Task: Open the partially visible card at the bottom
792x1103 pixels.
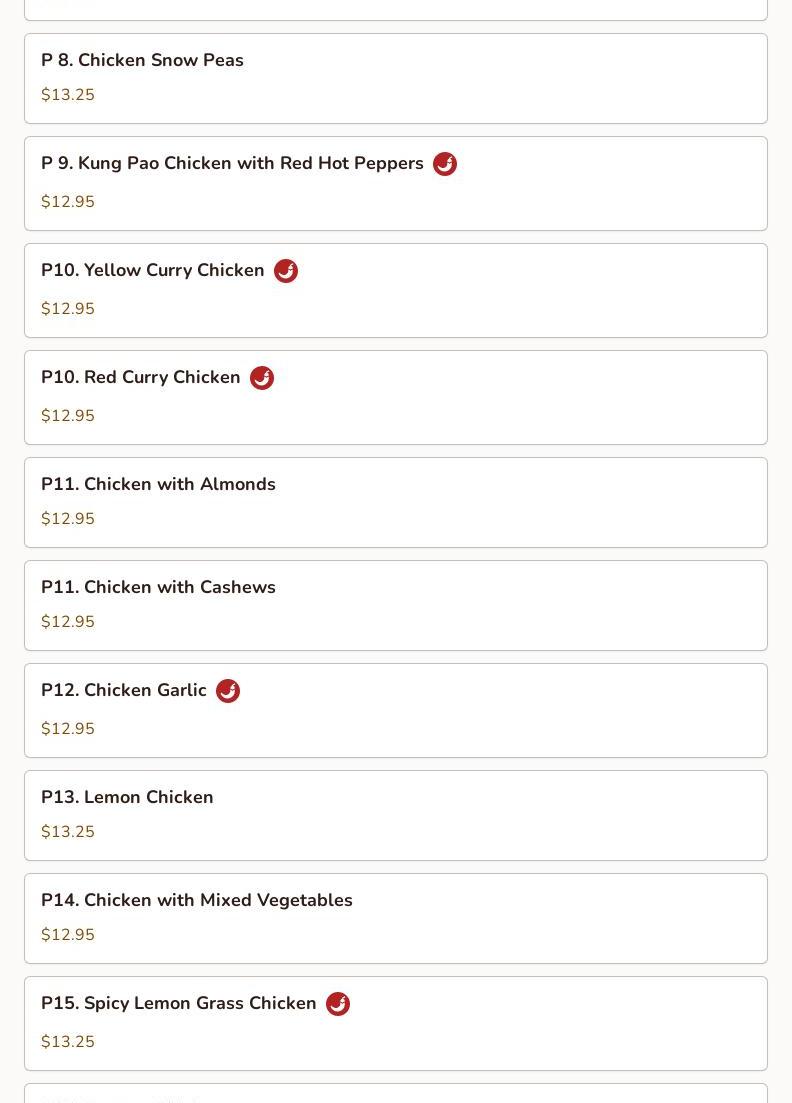Action: 396,1093
